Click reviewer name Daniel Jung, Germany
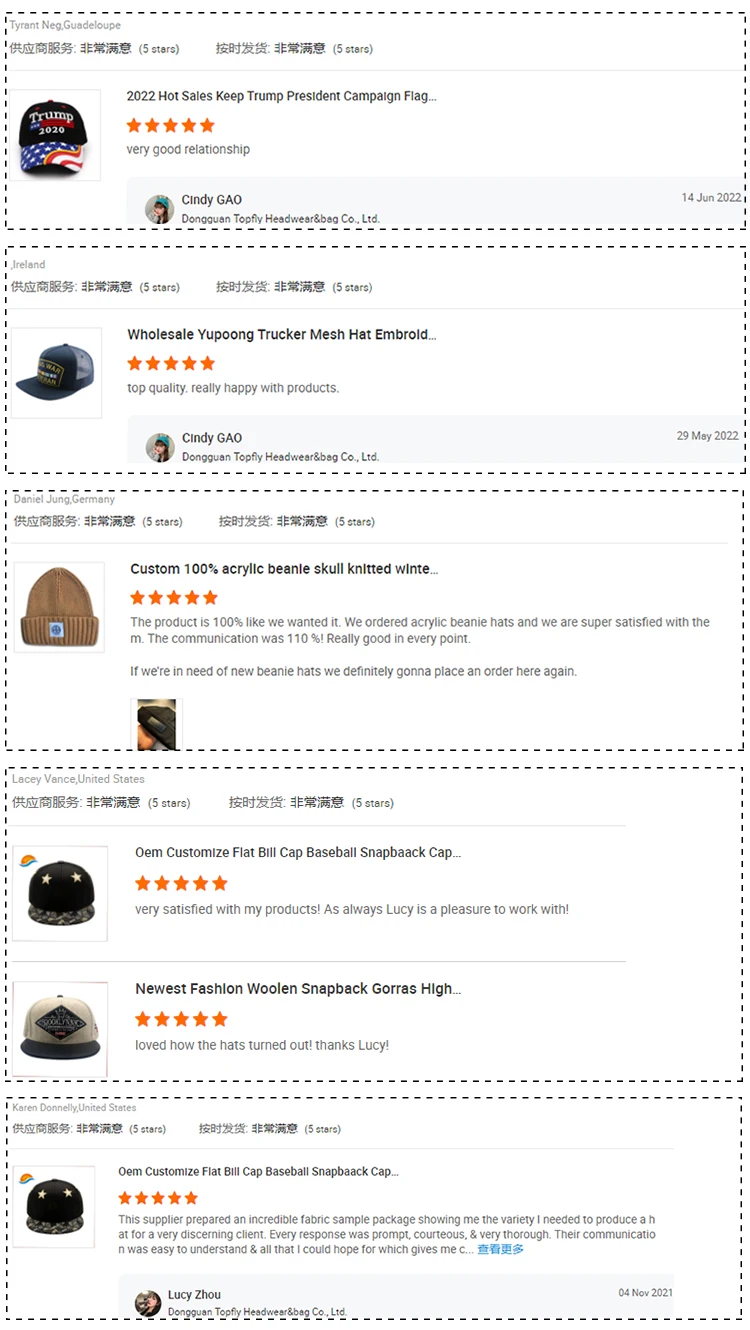Image resolution: width=750 pixels, height=1330 pixels. coord(64,498)
